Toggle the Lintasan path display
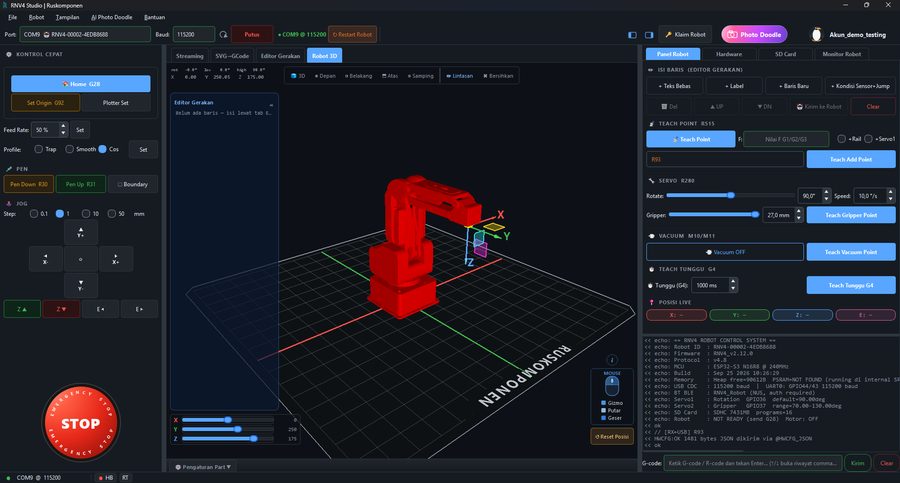The width and height of the screenshot is (900, 483). [x=459, y=76]
